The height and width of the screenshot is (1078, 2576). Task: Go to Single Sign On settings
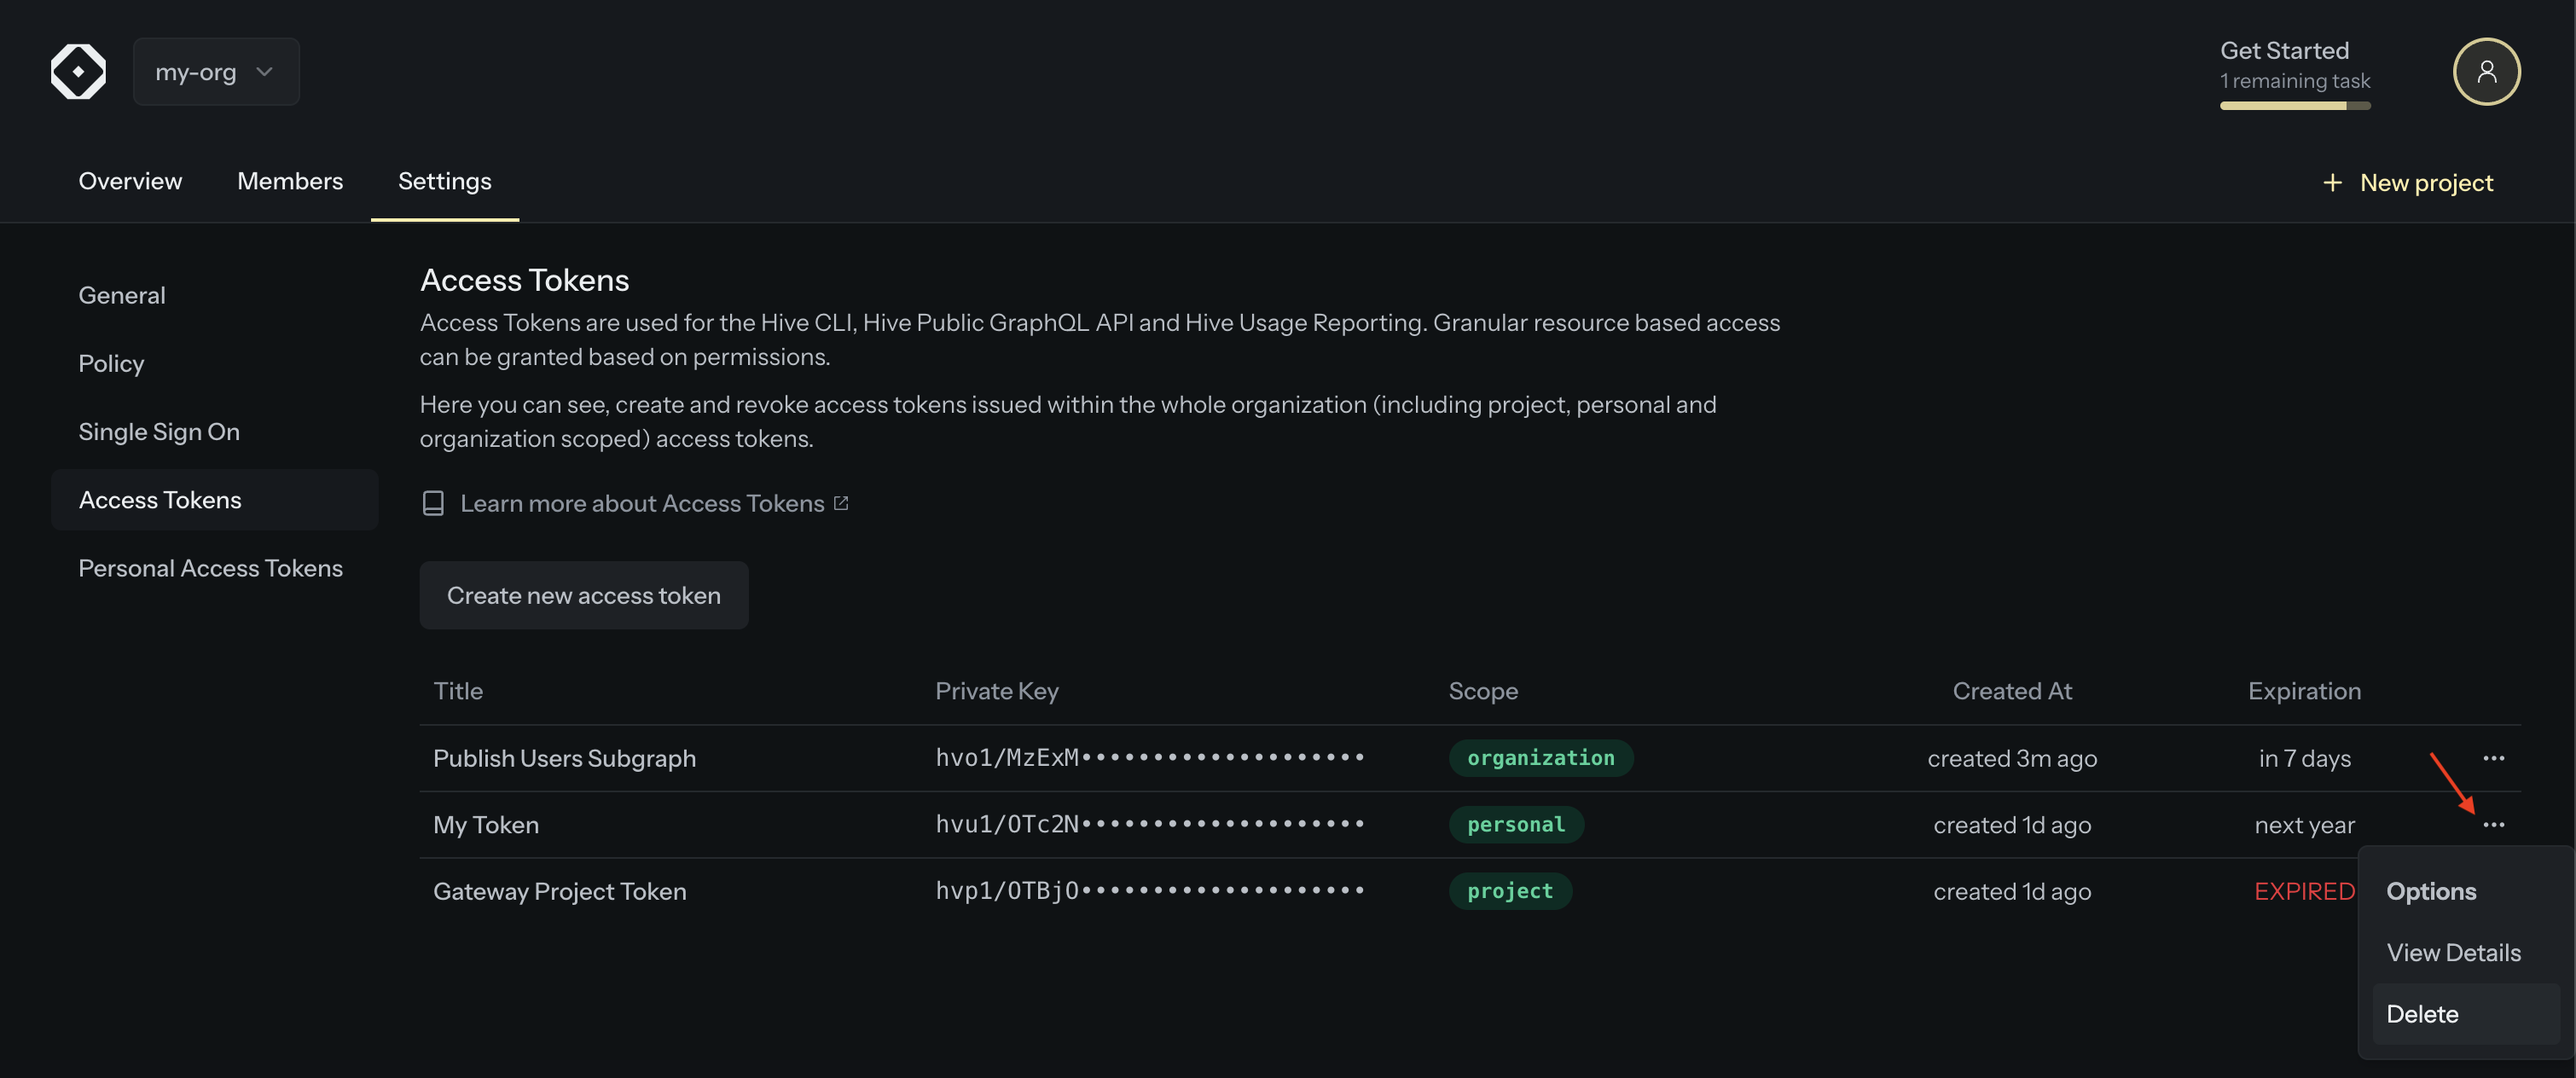[159, 431]
